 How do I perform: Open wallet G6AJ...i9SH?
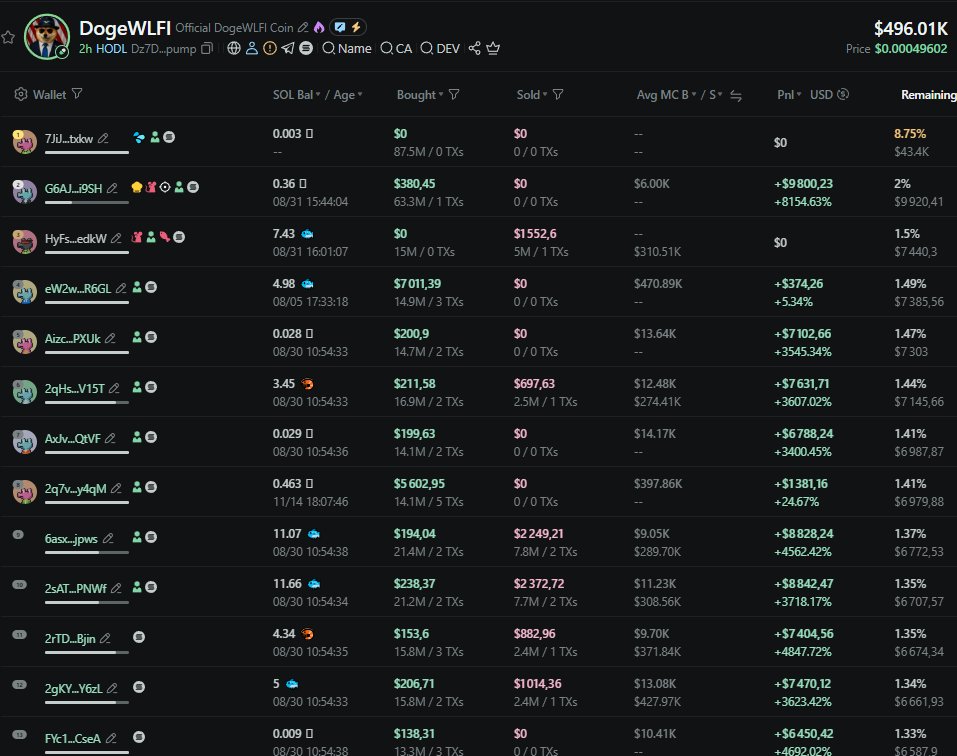click(73, 189)
